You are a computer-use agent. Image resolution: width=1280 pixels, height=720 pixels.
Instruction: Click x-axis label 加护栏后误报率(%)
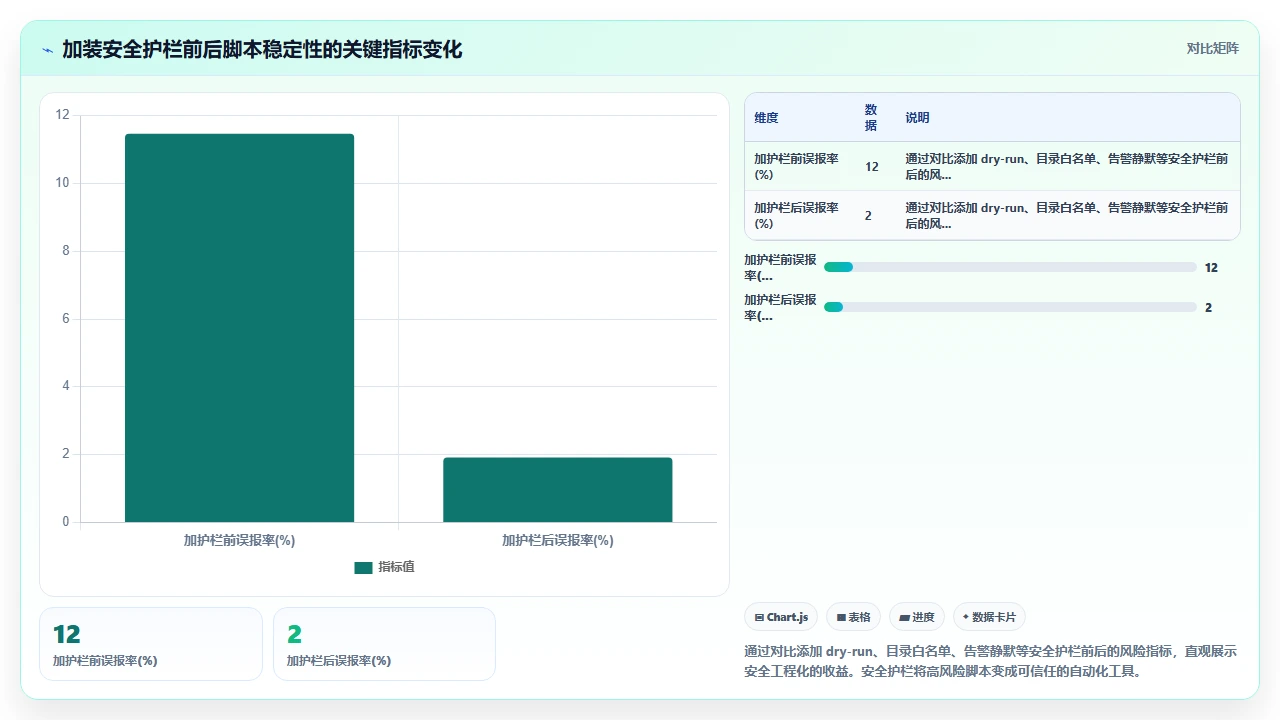click(x=557, y=540)
